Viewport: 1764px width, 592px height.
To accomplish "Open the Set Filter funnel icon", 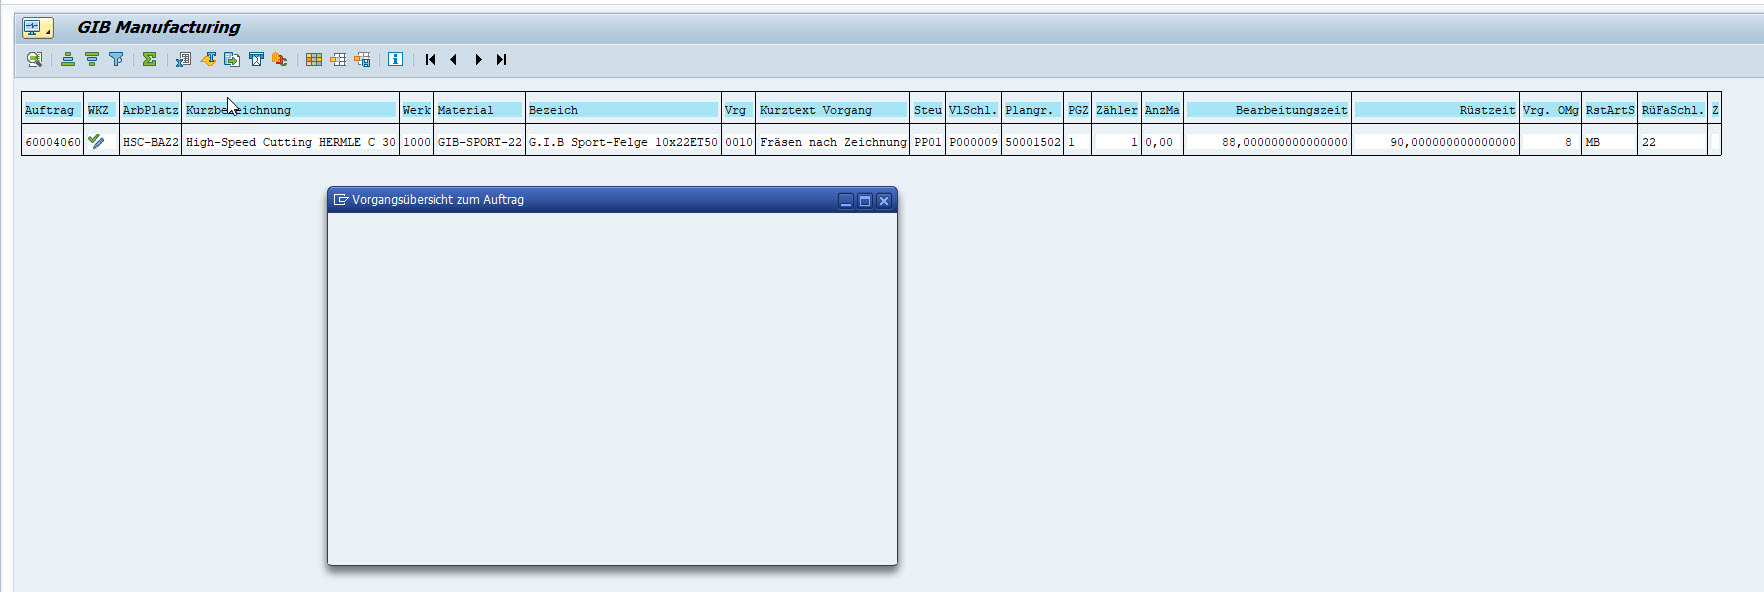I will click(116, 60).
